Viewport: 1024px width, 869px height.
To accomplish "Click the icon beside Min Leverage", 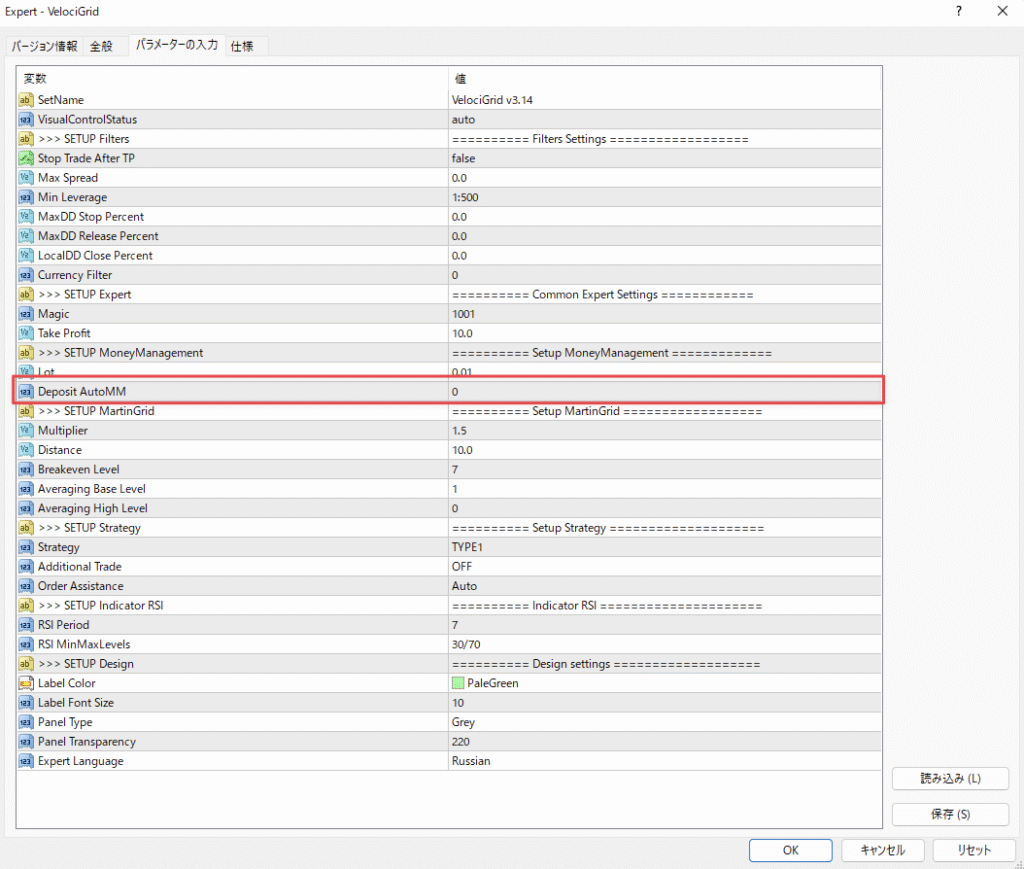I will coord(25,197).
